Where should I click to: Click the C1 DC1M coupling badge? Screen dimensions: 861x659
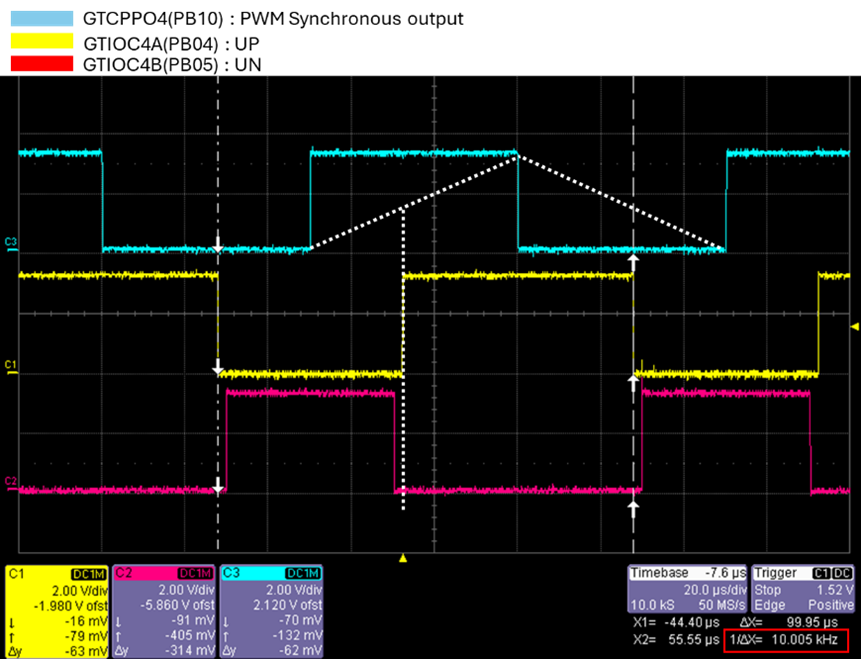pos(88,574)
